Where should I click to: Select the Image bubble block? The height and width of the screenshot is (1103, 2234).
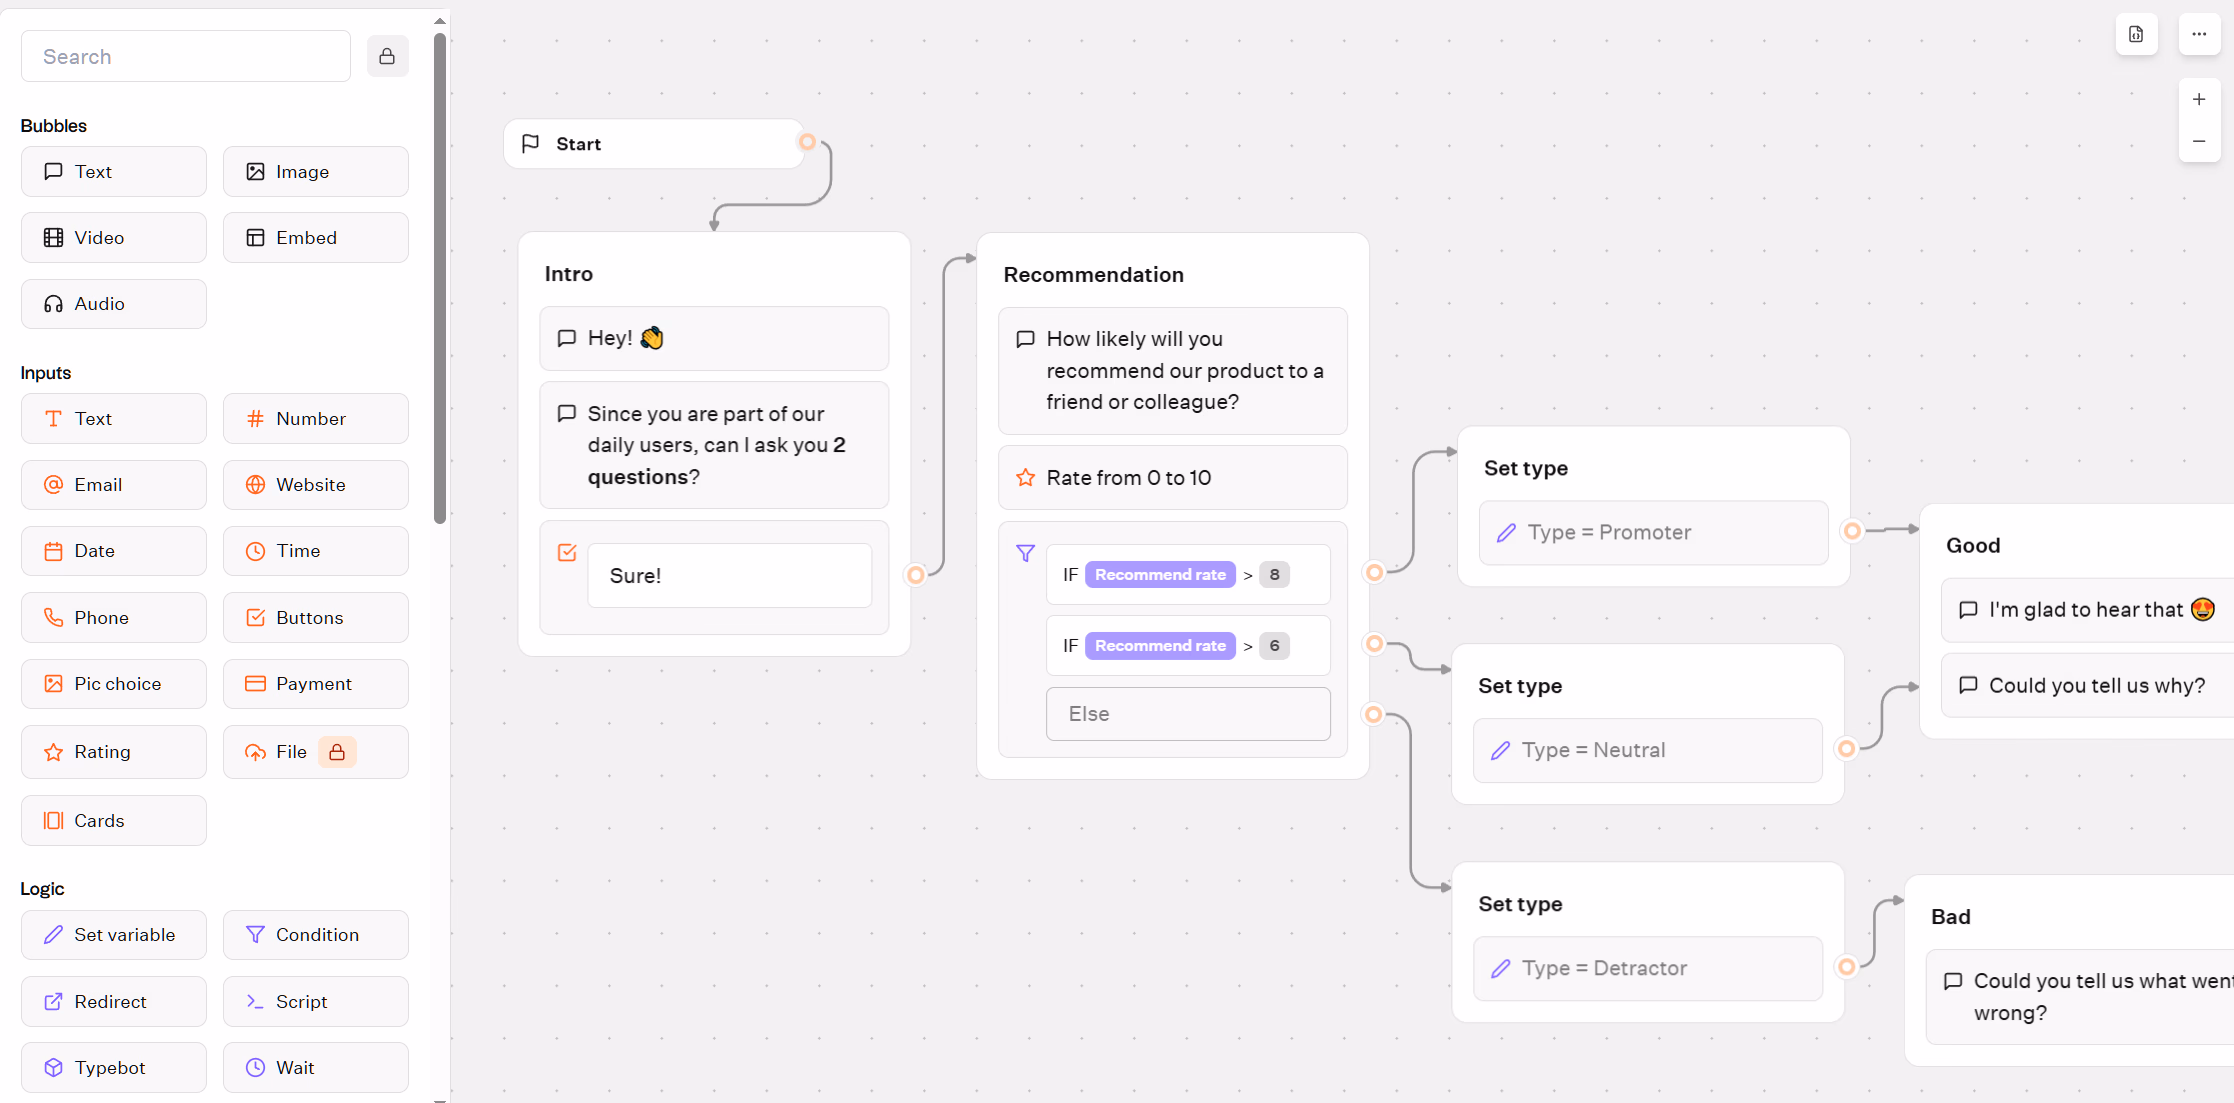[316, 172]
